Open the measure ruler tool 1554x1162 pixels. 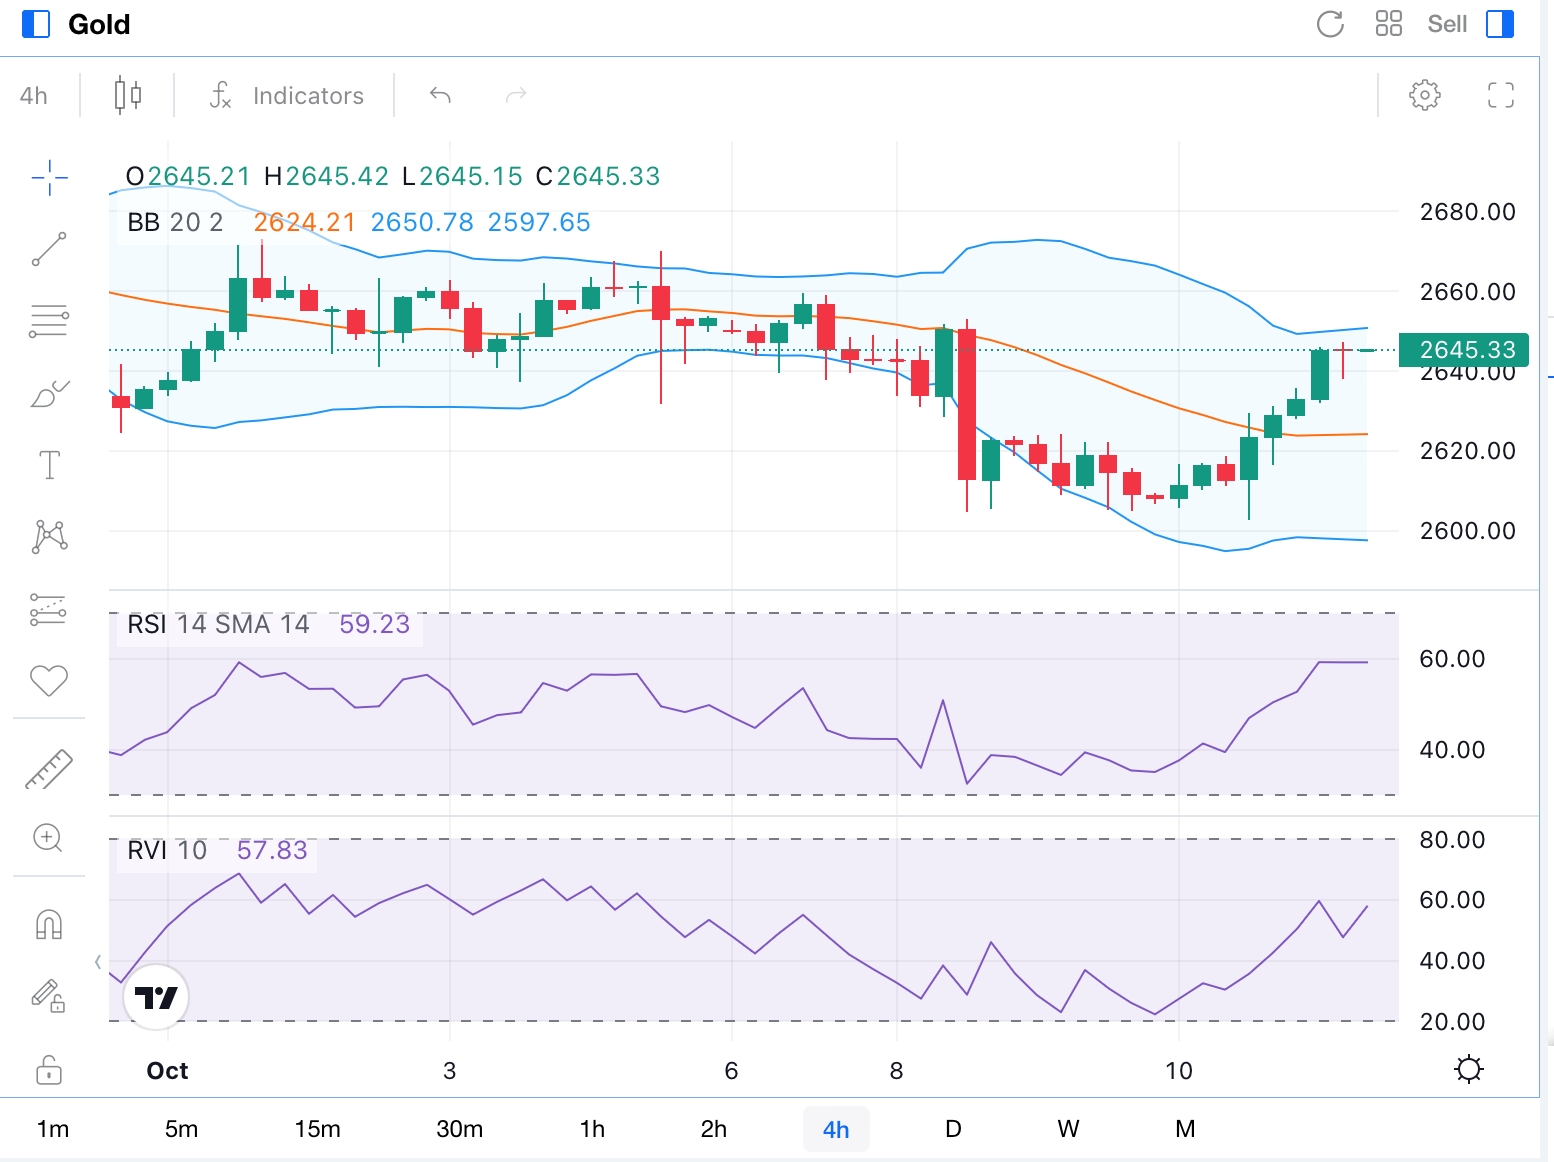click(x=49, y=769)
